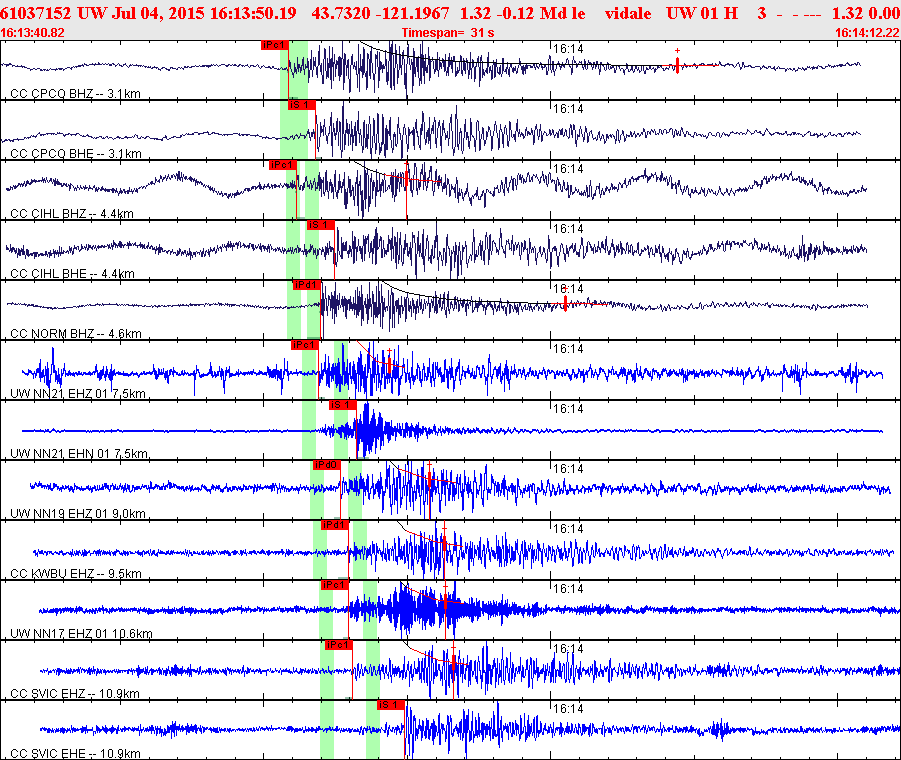Click the iPc1 pick marker on CIHL BHZ
Viewport: 901px width, 760px height.
pos(283,165)
